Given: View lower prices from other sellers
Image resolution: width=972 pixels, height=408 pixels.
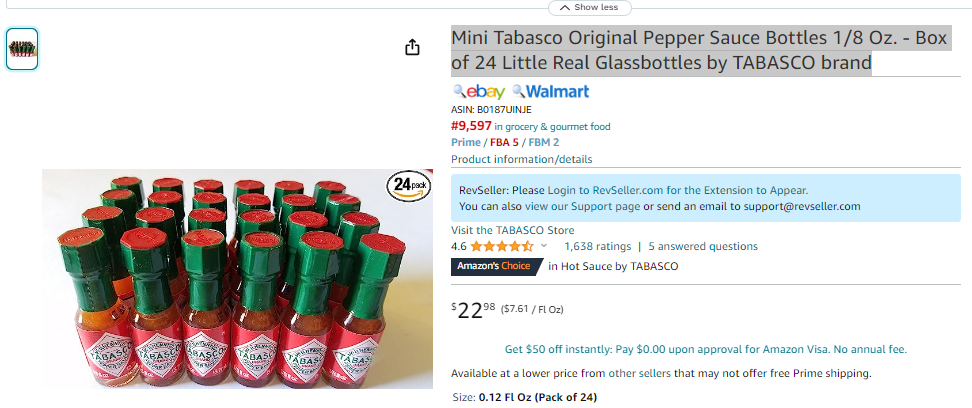Looking at the screenshot, I should coord(630,373).
